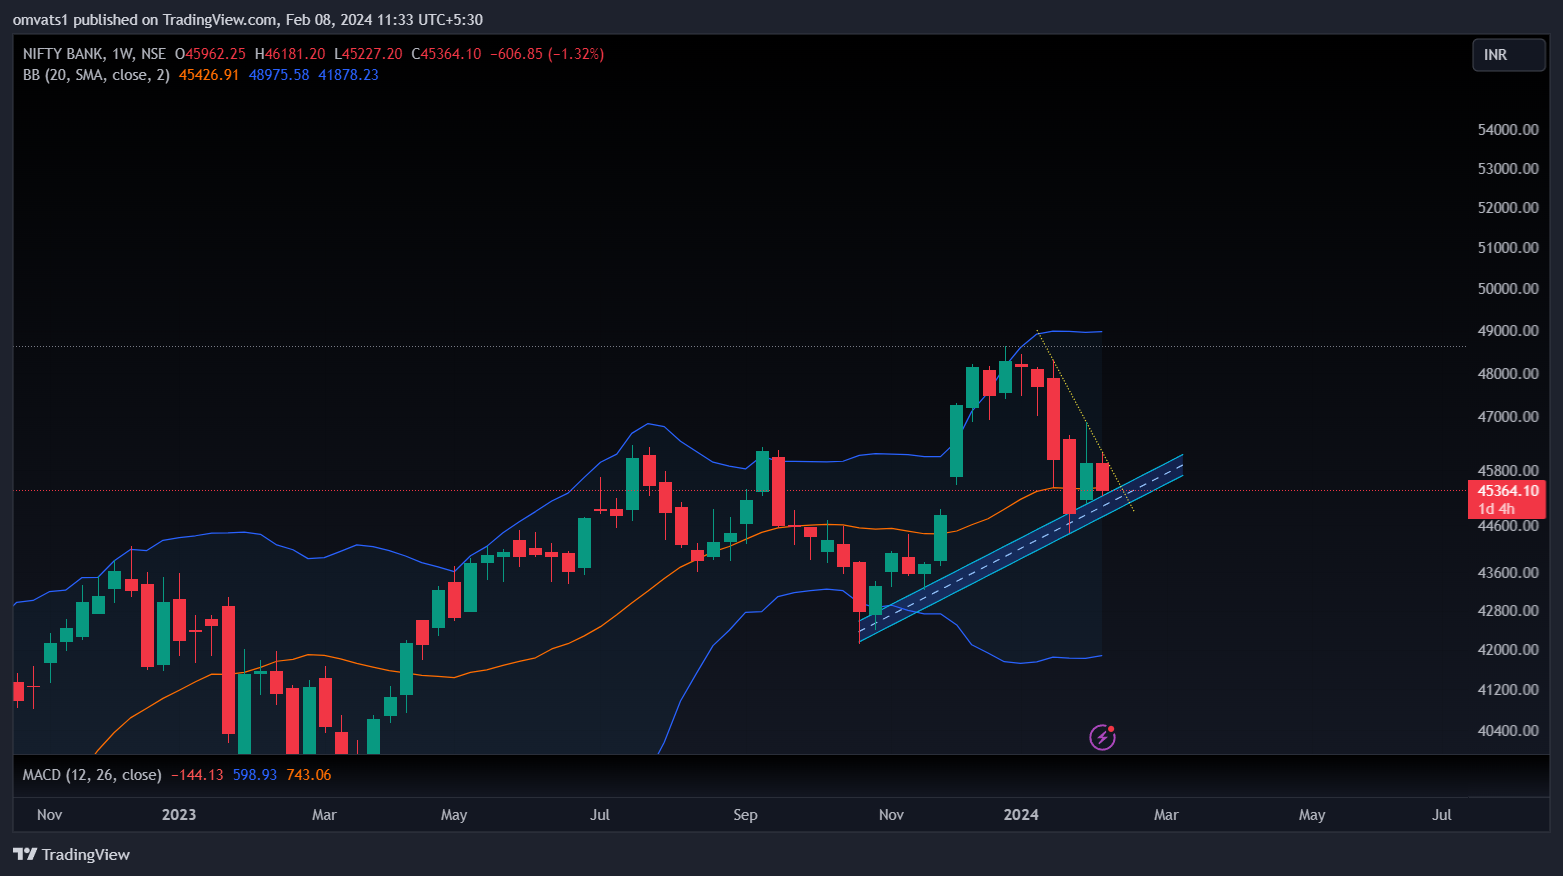Click the Mar label after 2024 on the time axis
The image size is (1563, 876).
1166,814
